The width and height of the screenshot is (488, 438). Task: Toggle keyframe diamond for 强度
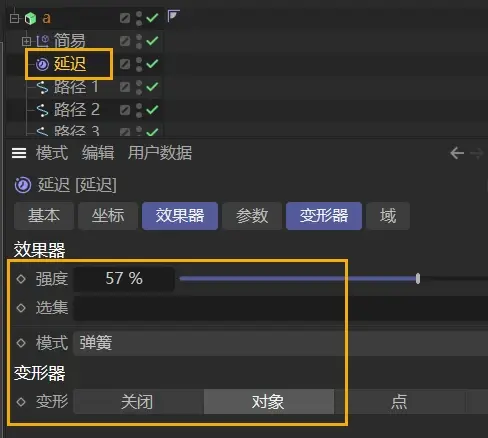[21, 279]
